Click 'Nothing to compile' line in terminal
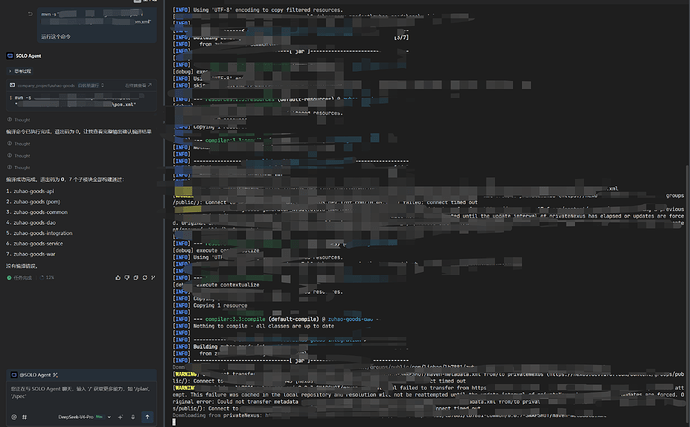 click(x=263, y=326)
